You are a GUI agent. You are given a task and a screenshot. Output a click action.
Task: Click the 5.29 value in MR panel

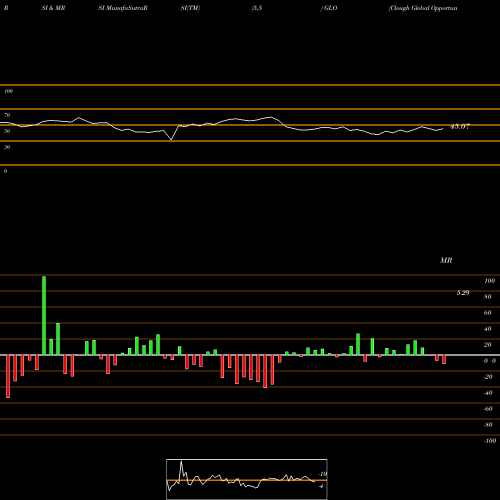[463, 293]
